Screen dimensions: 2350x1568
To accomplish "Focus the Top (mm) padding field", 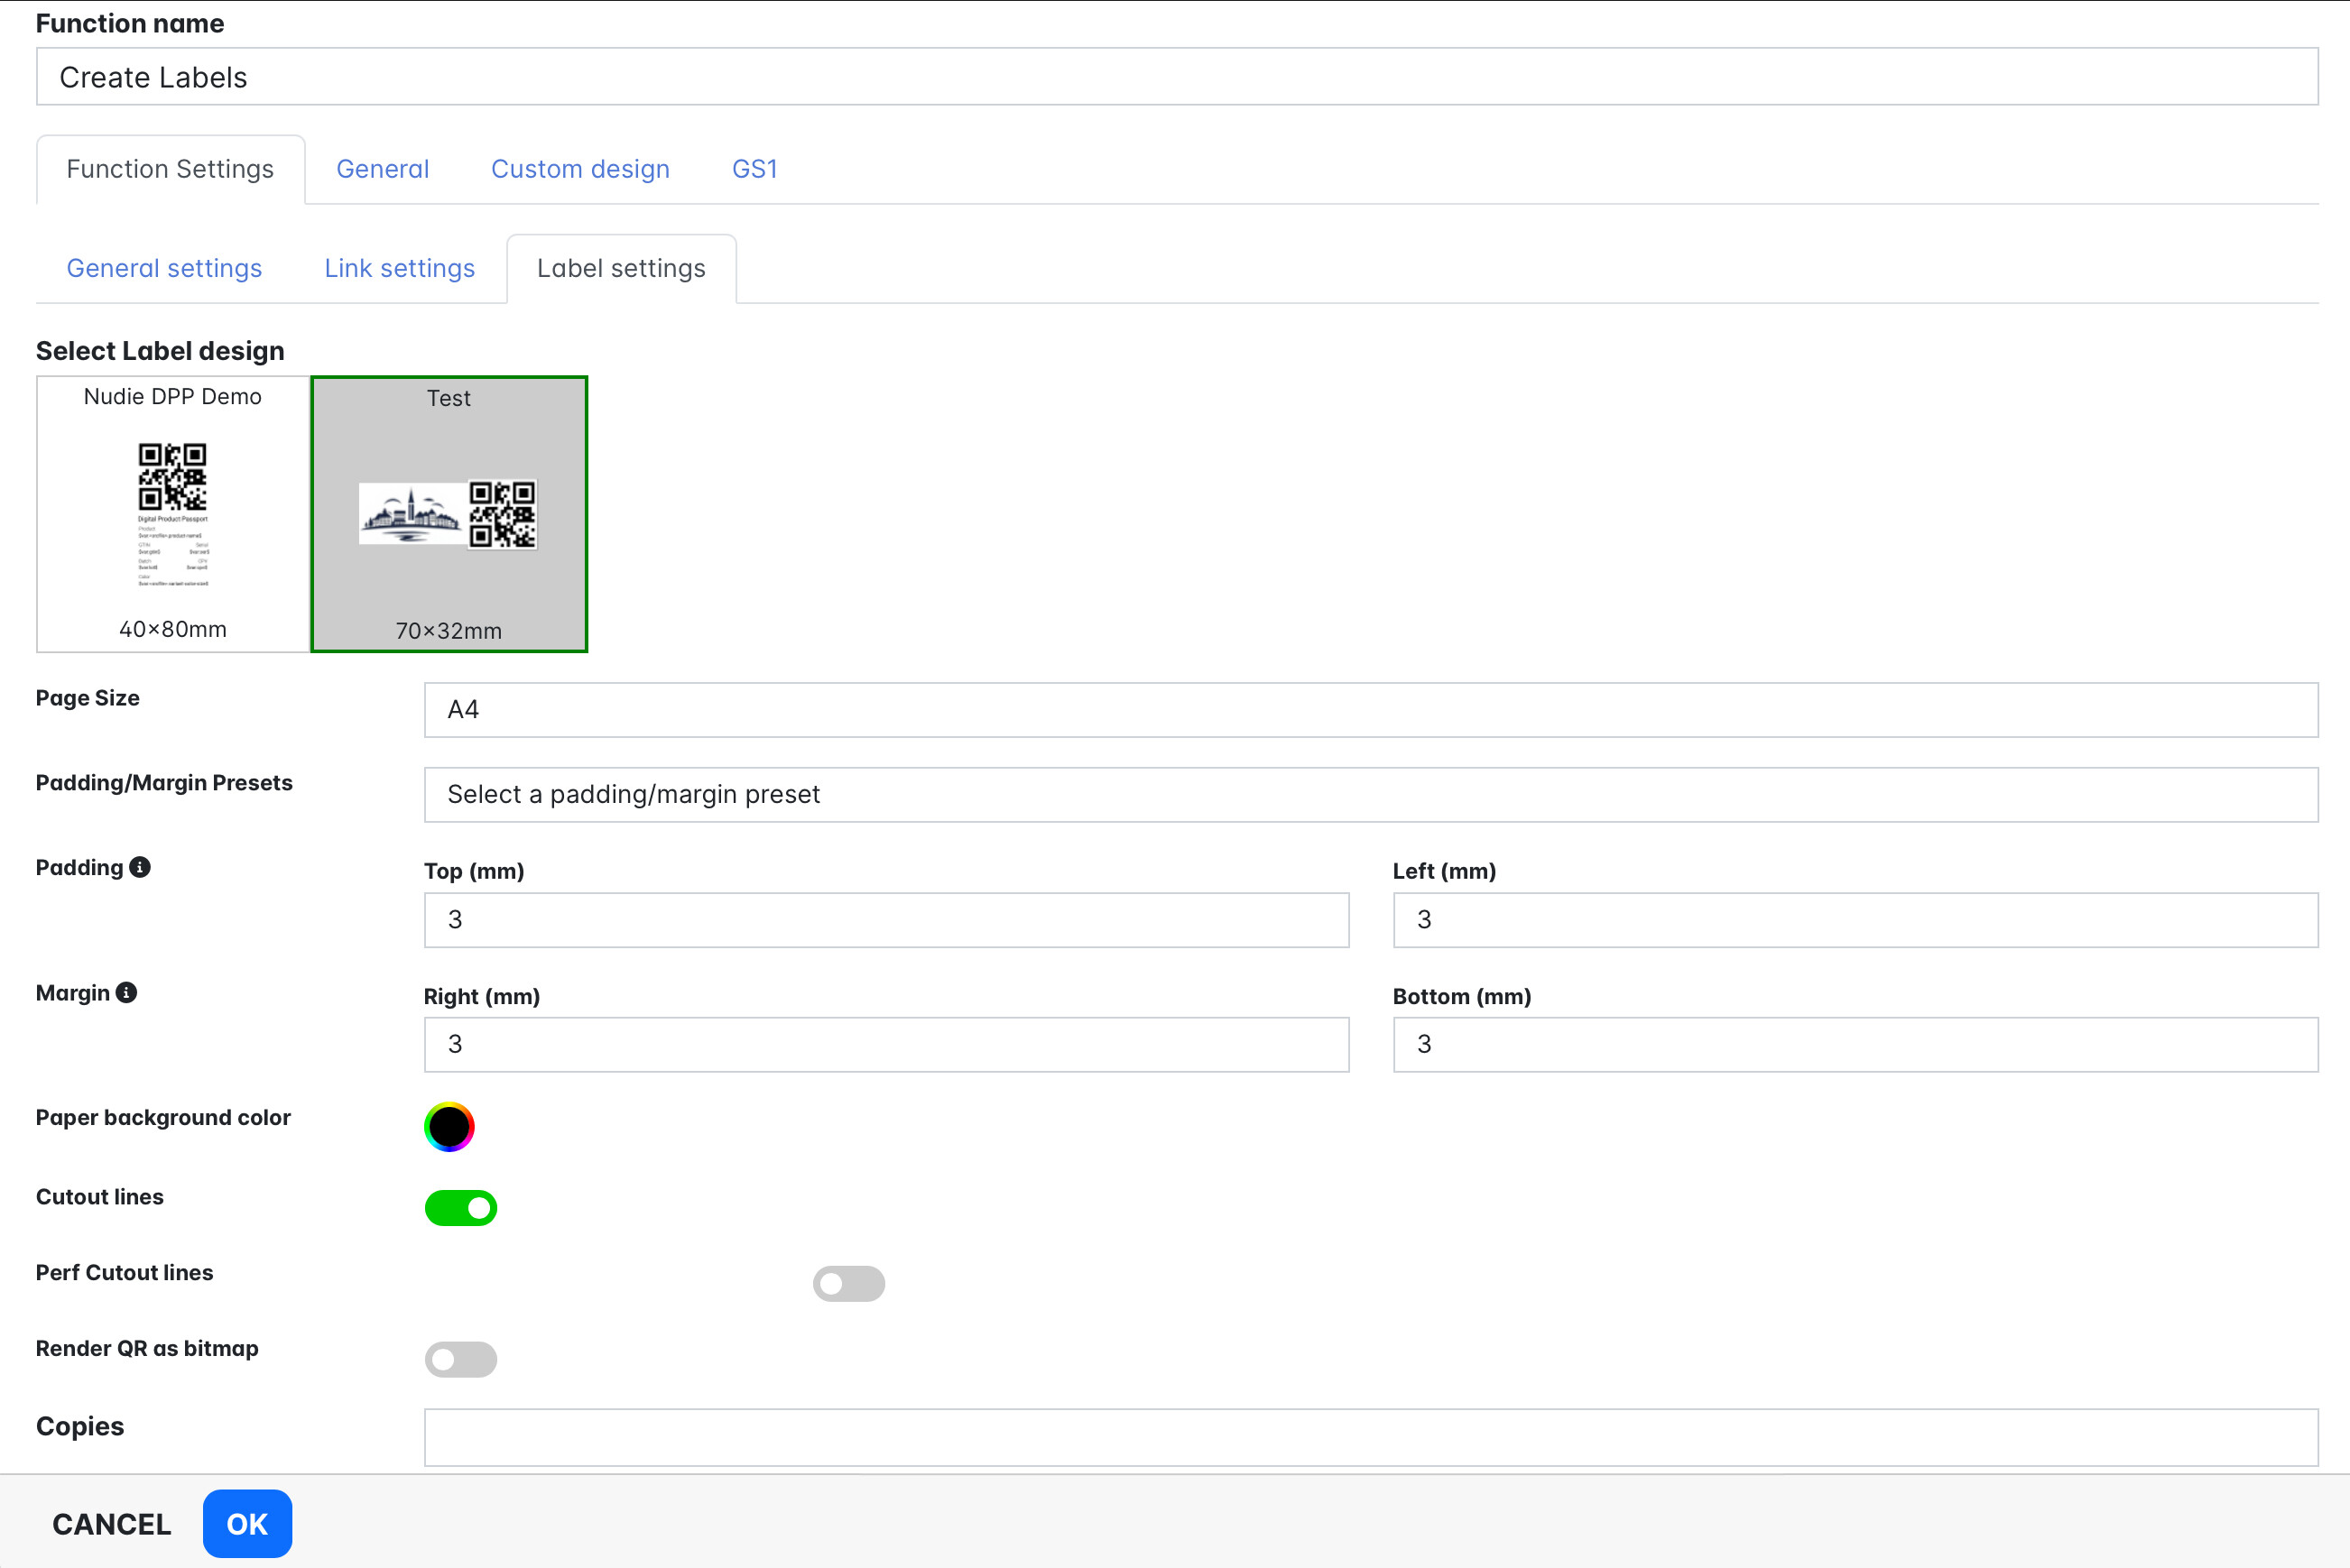I will point(886,920).
